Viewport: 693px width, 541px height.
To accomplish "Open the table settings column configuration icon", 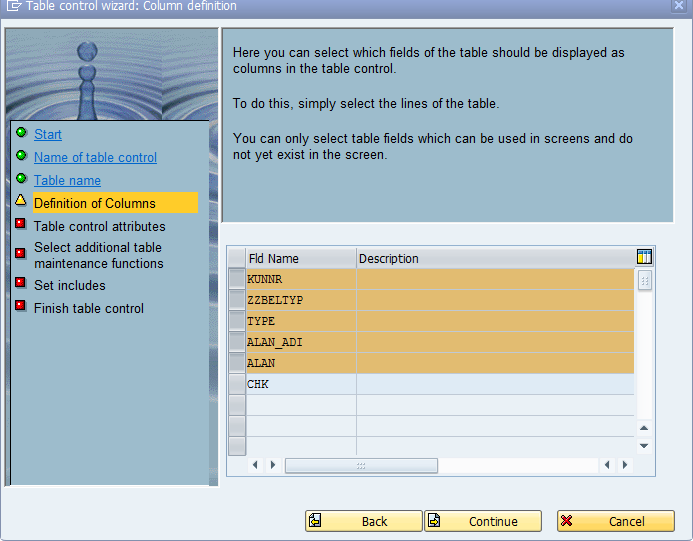I will [644, 256].
